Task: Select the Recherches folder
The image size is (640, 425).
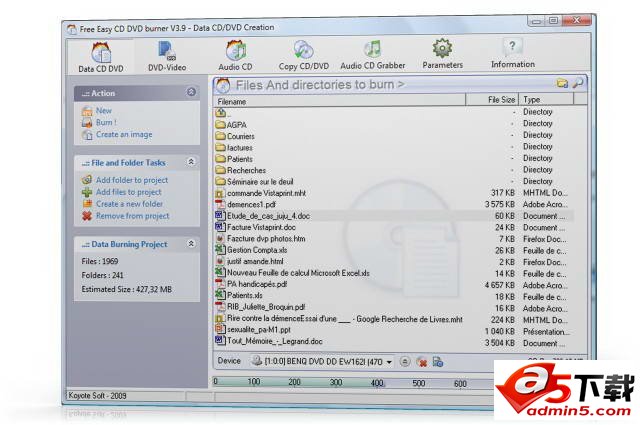Action: click(x=394, y=170)
